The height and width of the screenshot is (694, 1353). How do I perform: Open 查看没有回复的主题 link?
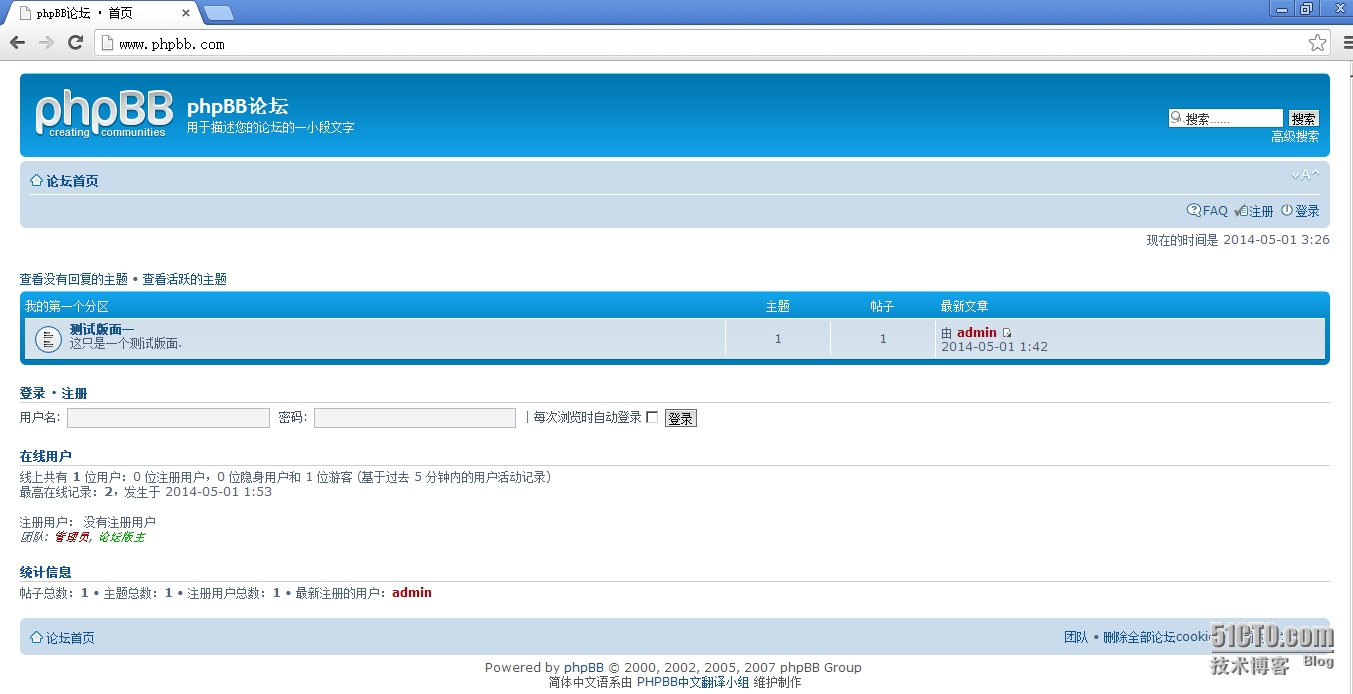[74, 279]
